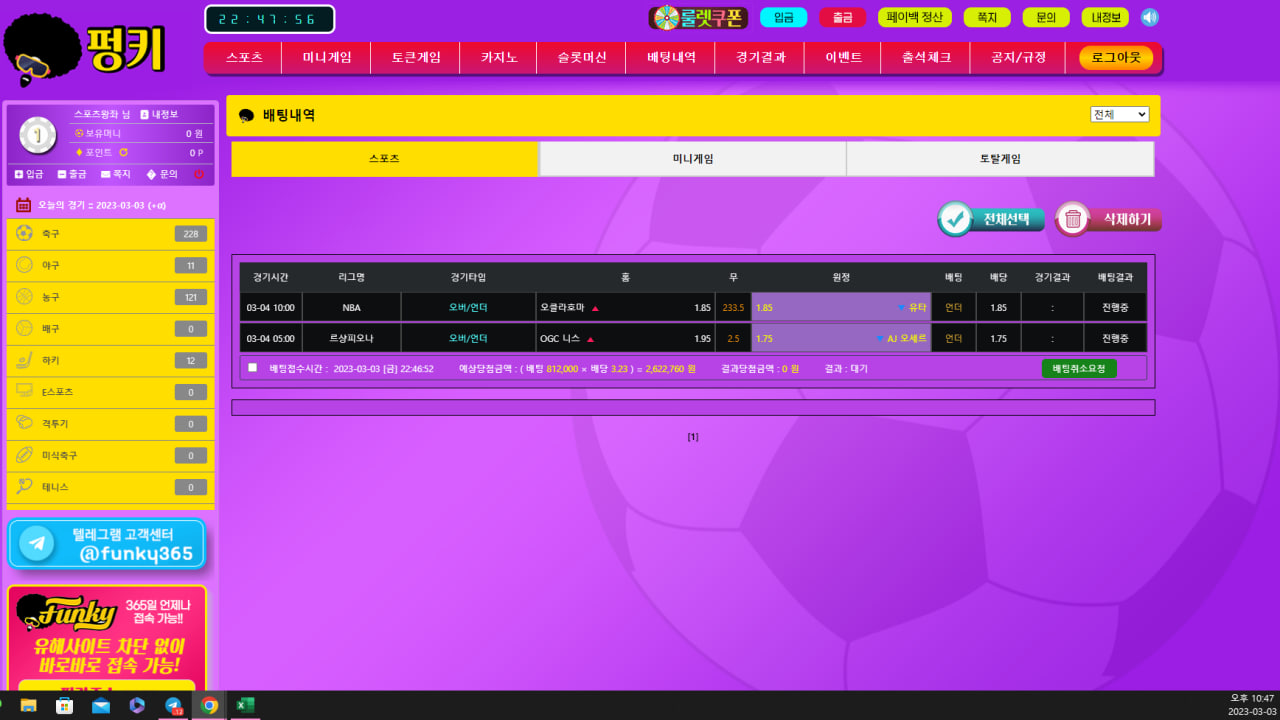Open the Telegram customer center banner

pyautogui.click(x=107, y=544)
